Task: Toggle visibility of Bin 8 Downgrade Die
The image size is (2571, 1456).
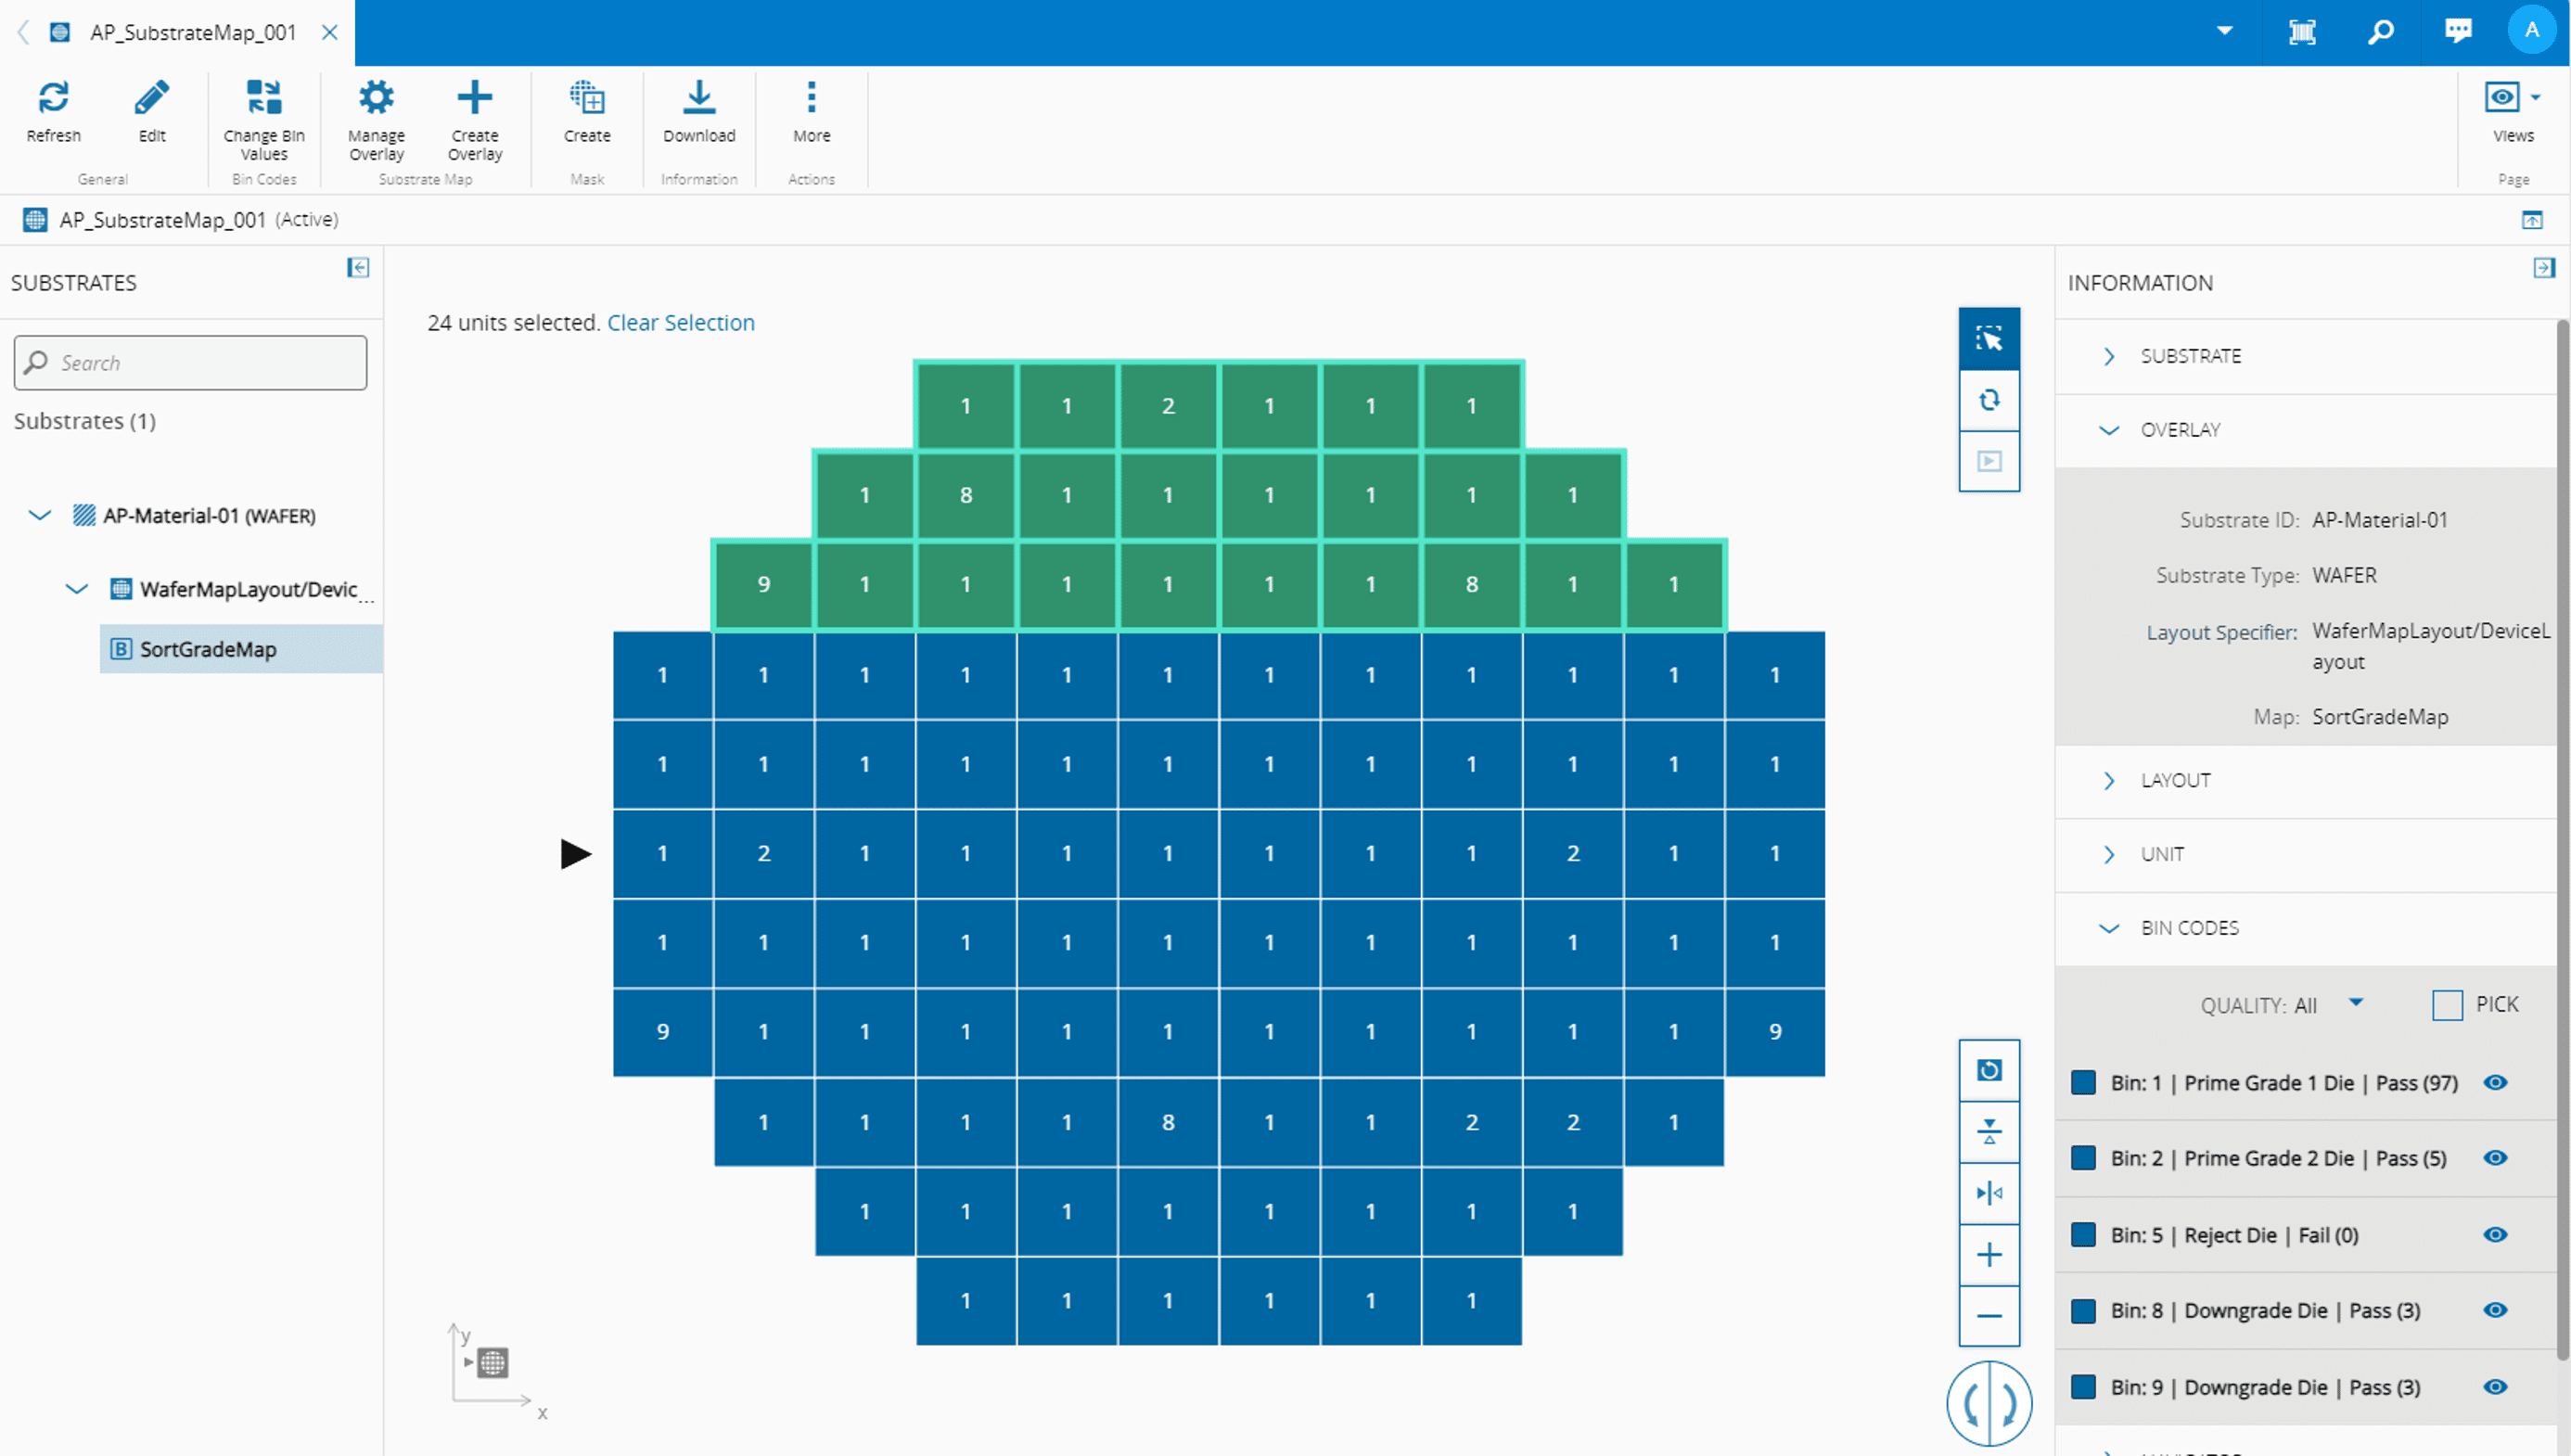Action: [2495, 1310]
